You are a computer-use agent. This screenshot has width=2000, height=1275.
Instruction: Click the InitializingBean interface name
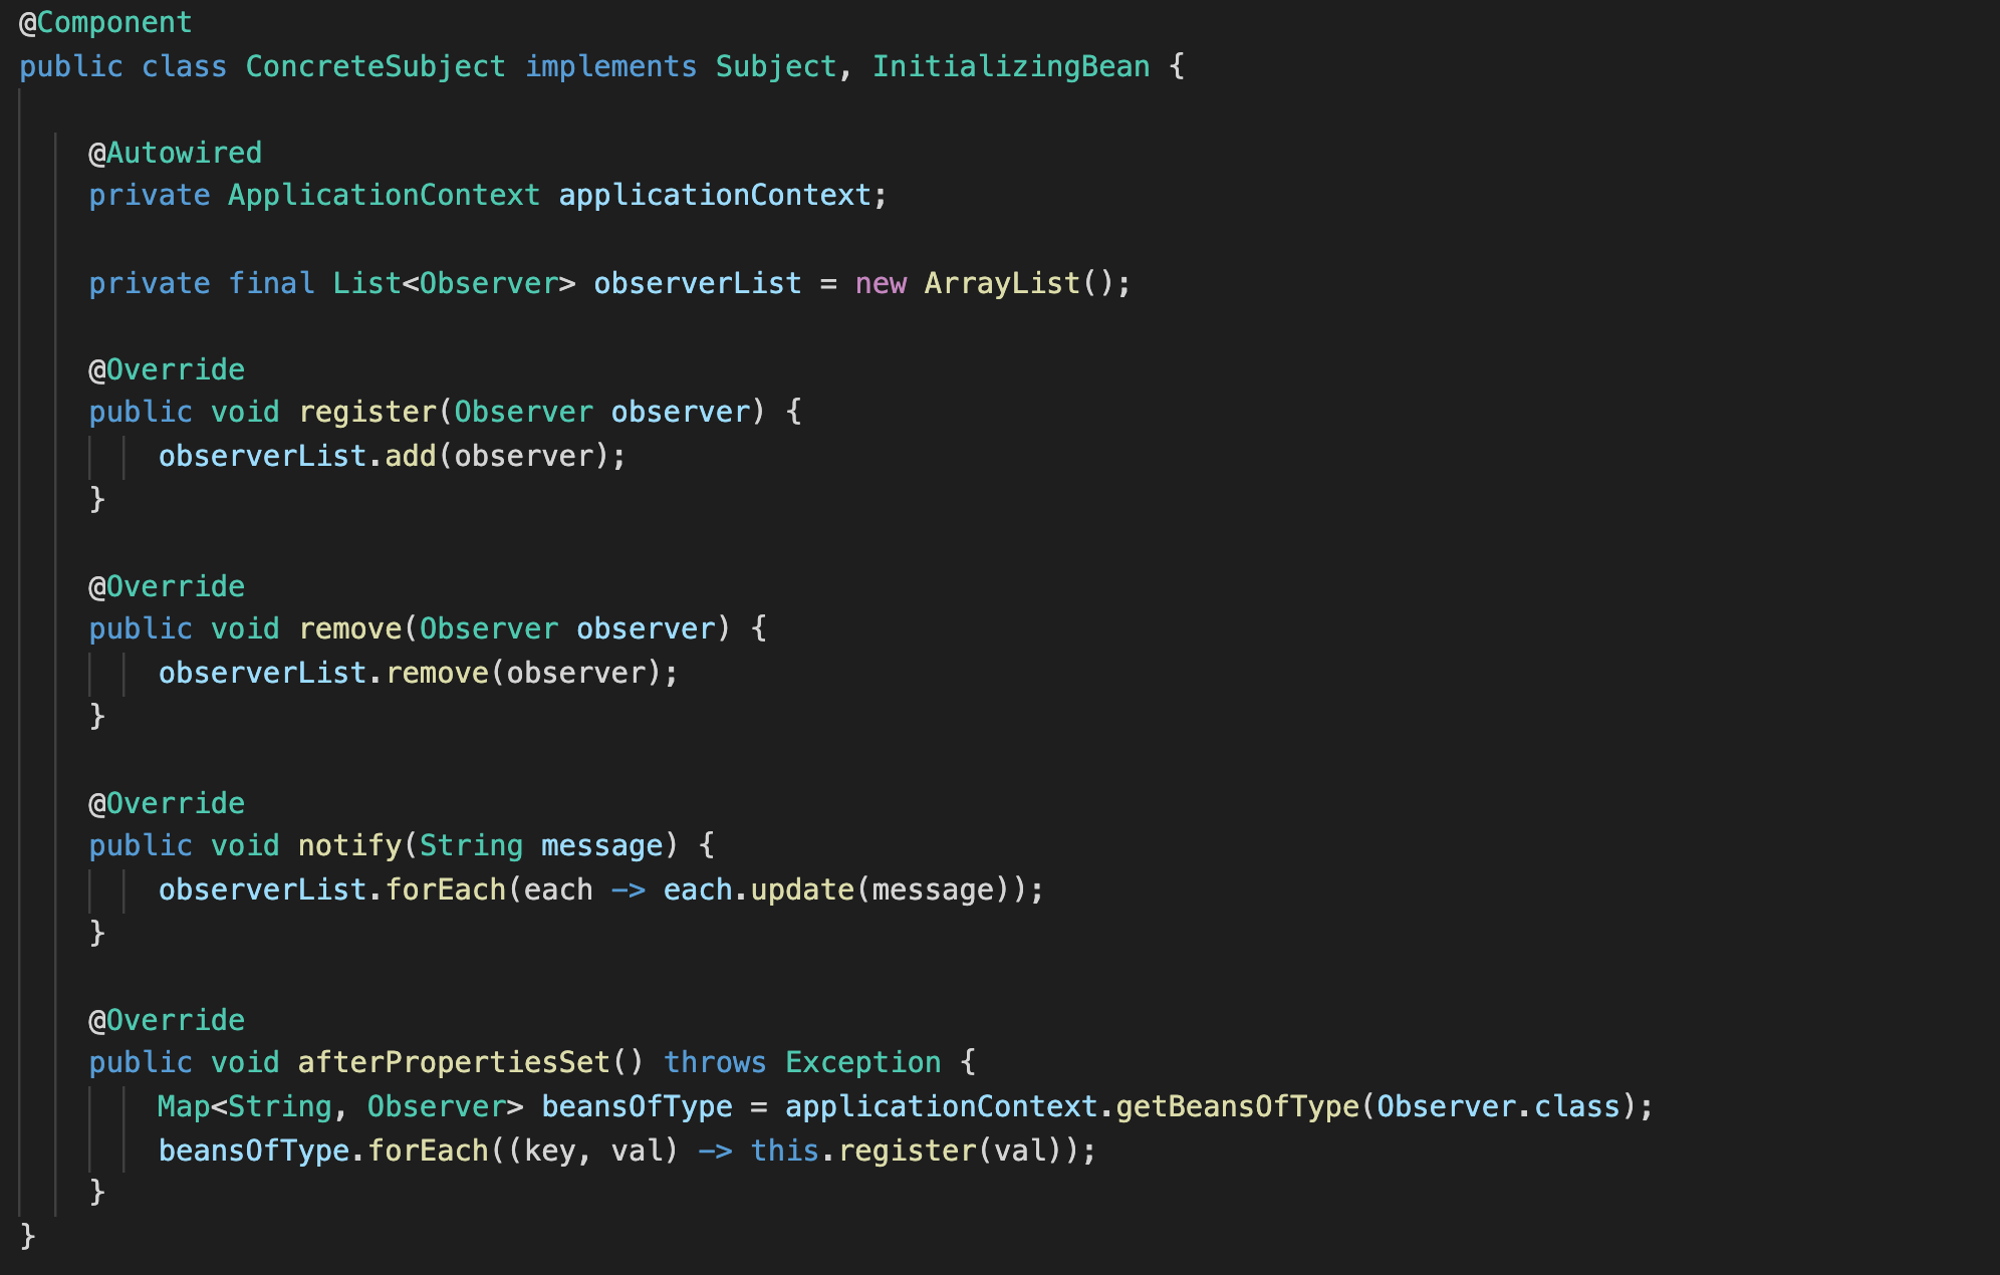tap(1011, 66)
